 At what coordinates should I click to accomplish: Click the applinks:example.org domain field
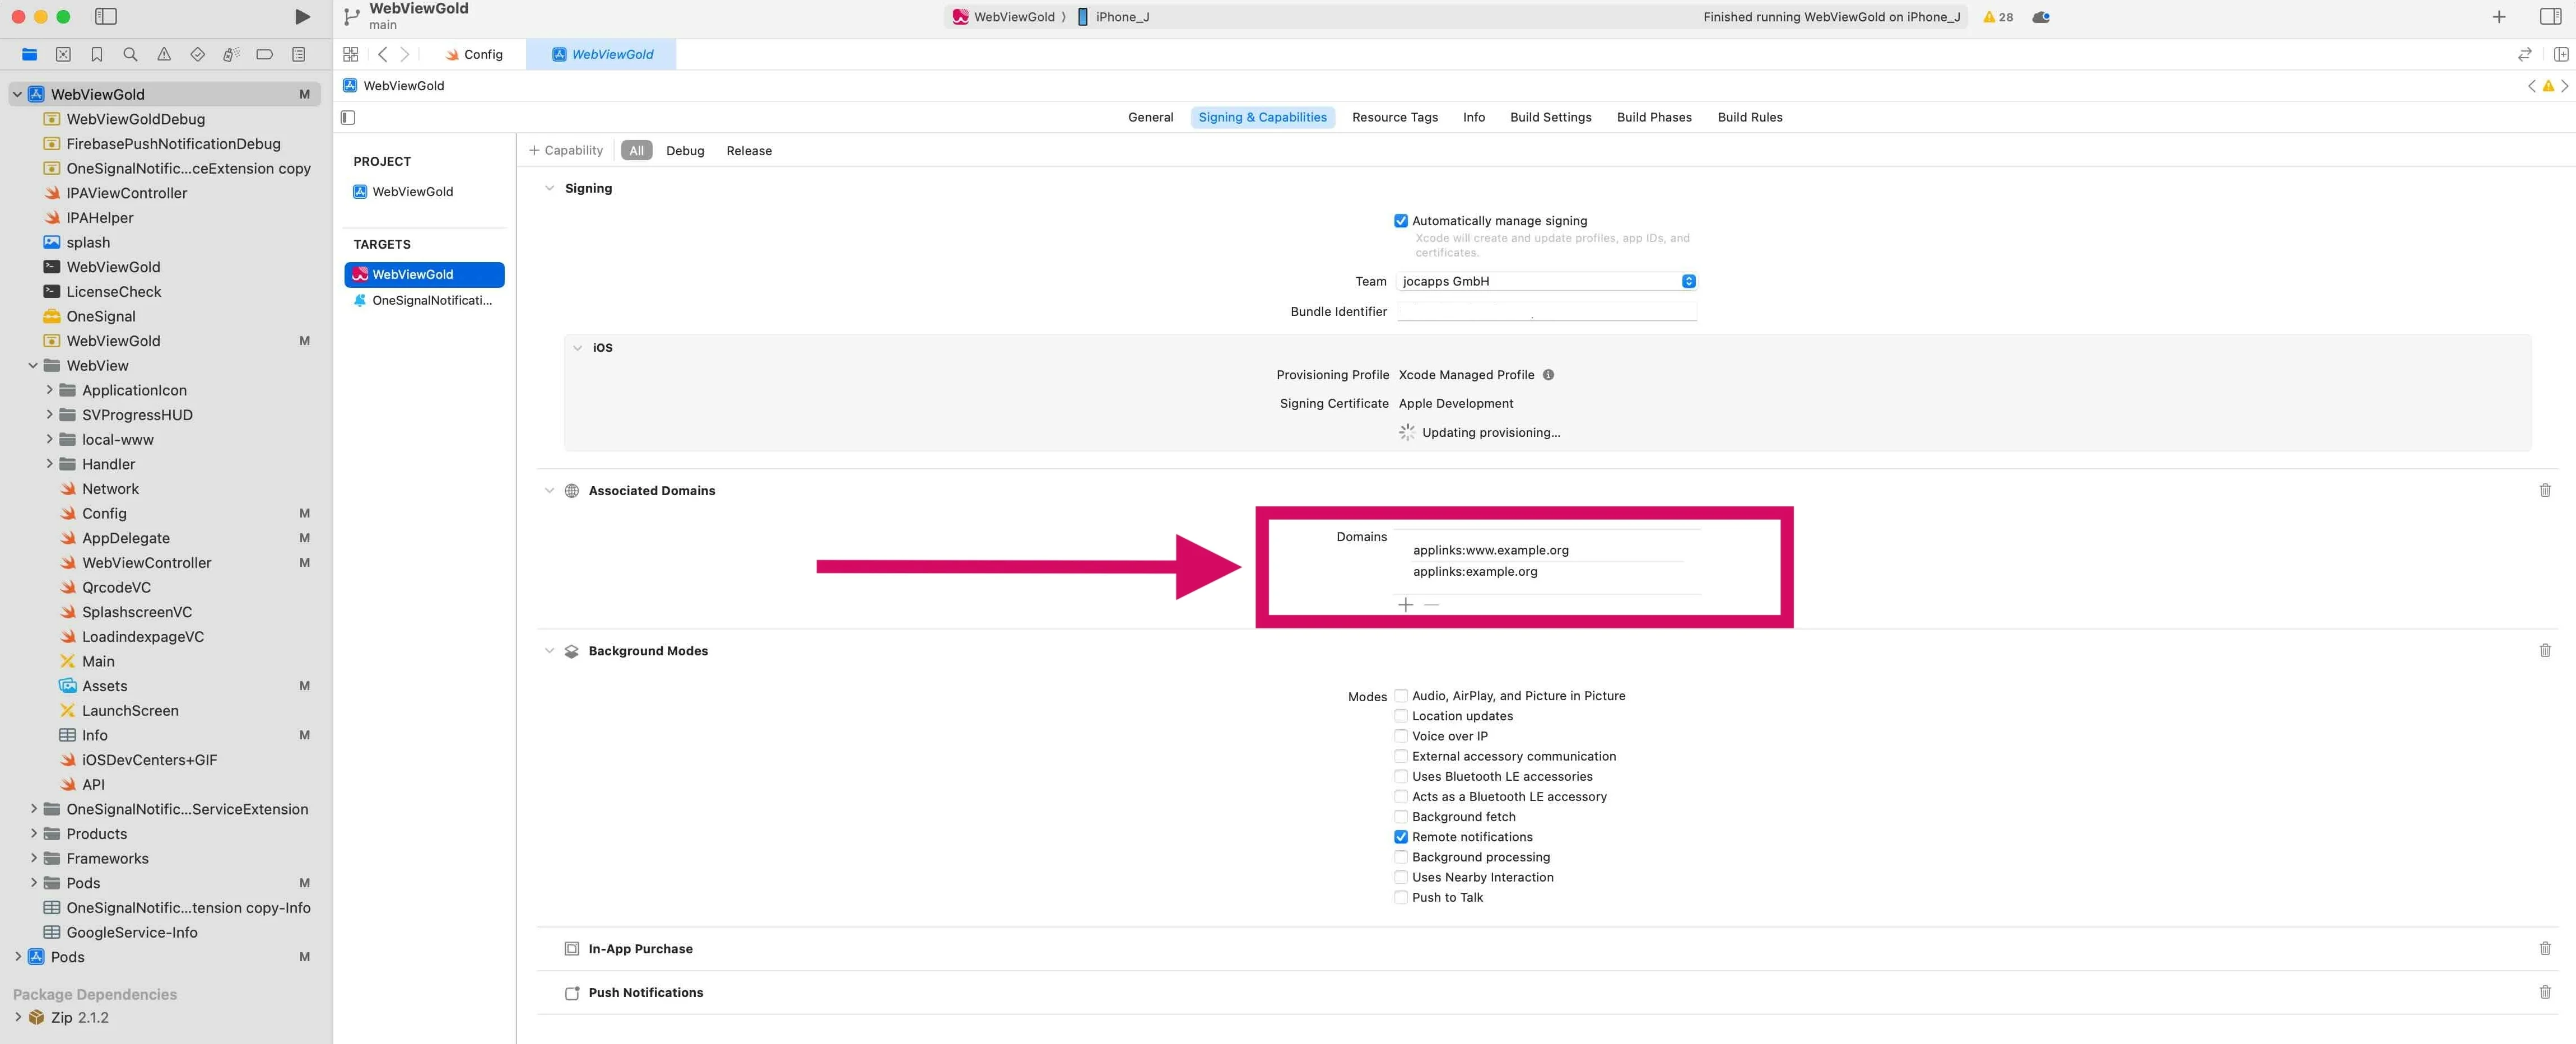coord(1476,571)
